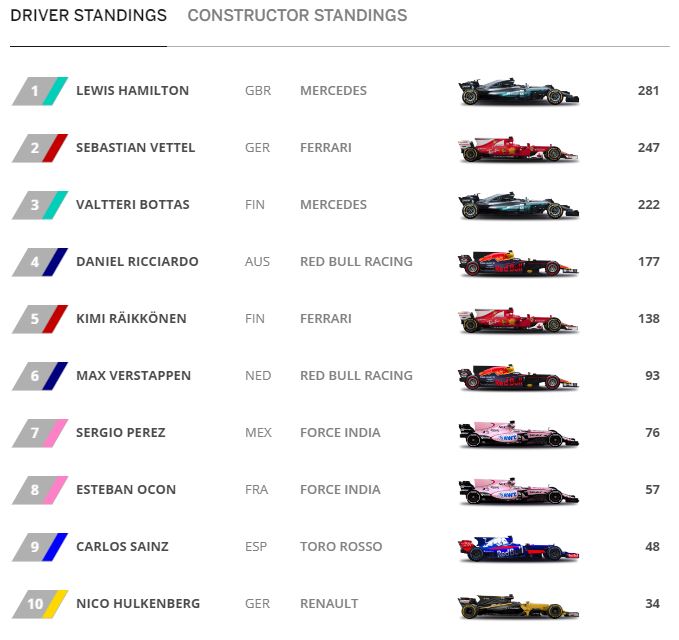Click the red Ferrari badge at position 5

click(40, 319)
